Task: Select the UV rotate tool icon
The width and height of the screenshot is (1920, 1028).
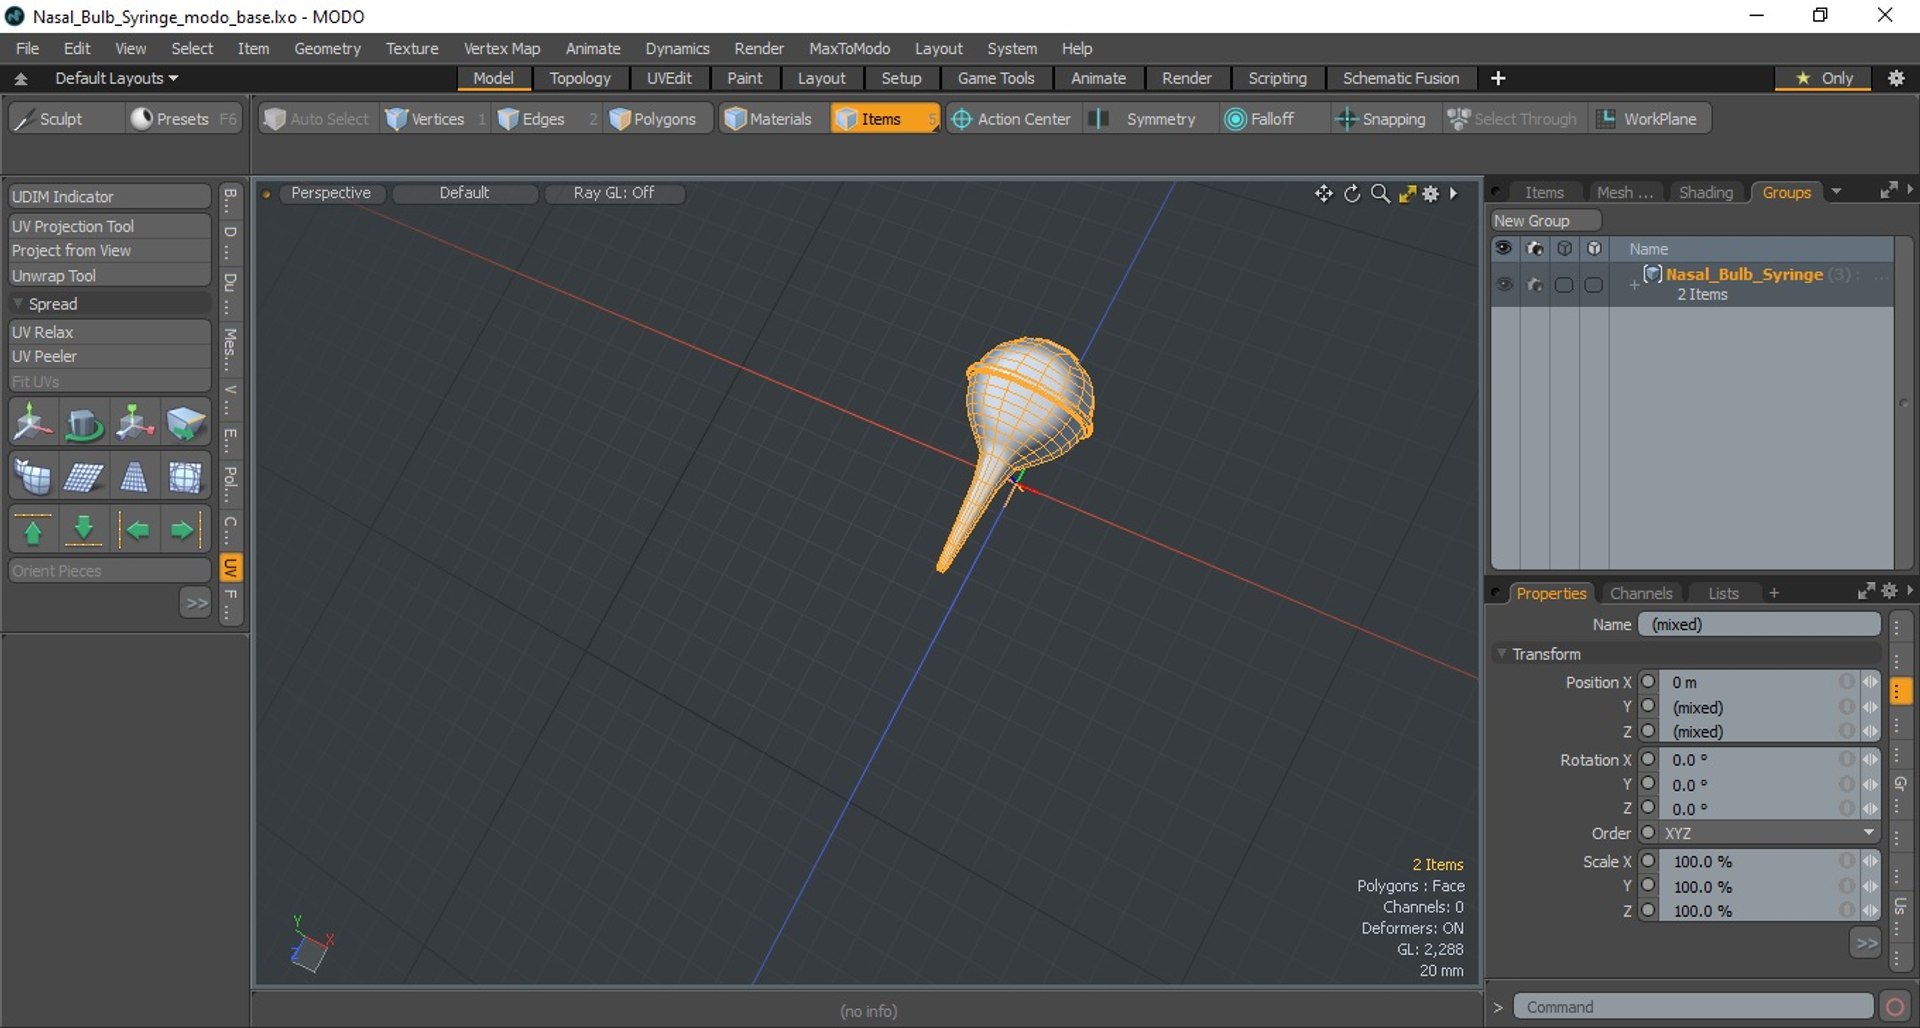Action: (x=84, y=424)
